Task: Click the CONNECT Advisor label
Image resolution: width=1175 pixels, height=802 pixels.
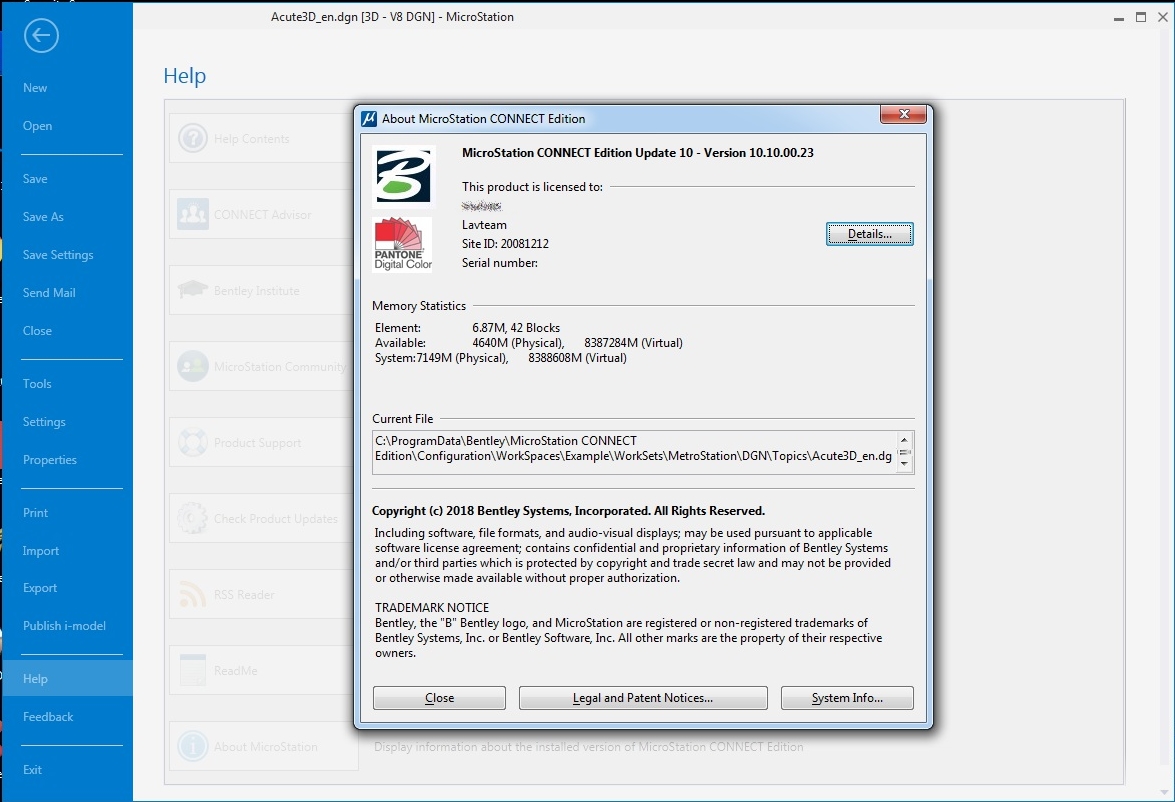Action: 262,214
